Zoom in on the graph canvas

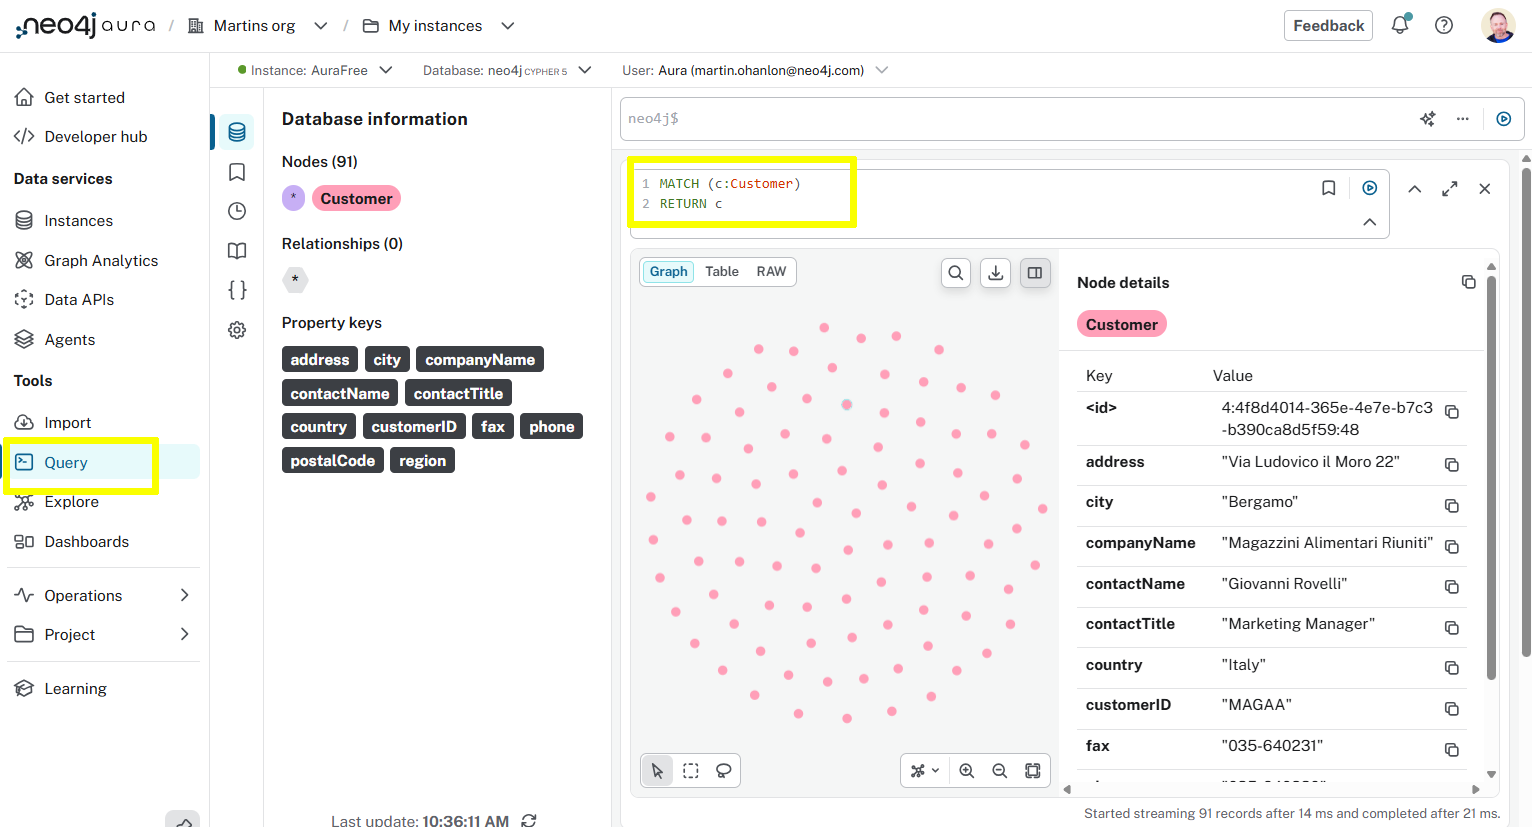click(966, 770)
